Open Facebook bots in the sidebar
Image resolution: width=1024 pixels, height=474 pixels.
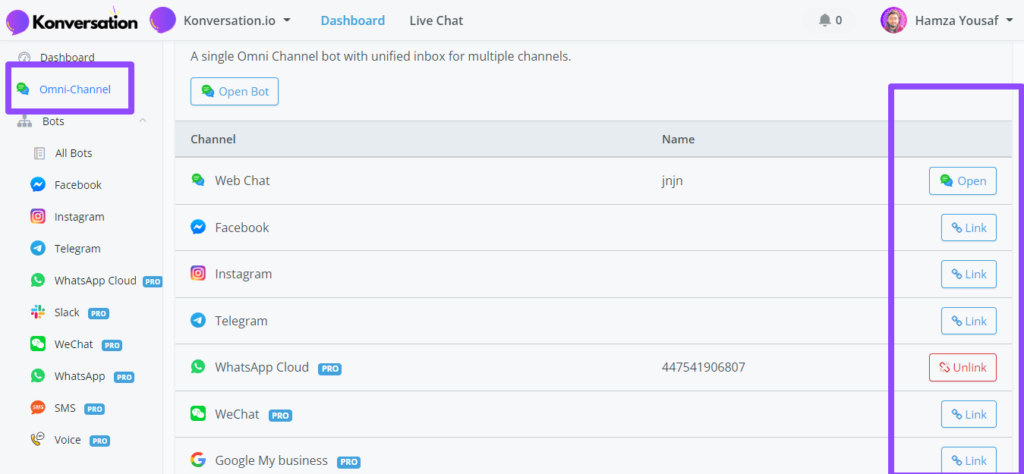tap(78, 185)
